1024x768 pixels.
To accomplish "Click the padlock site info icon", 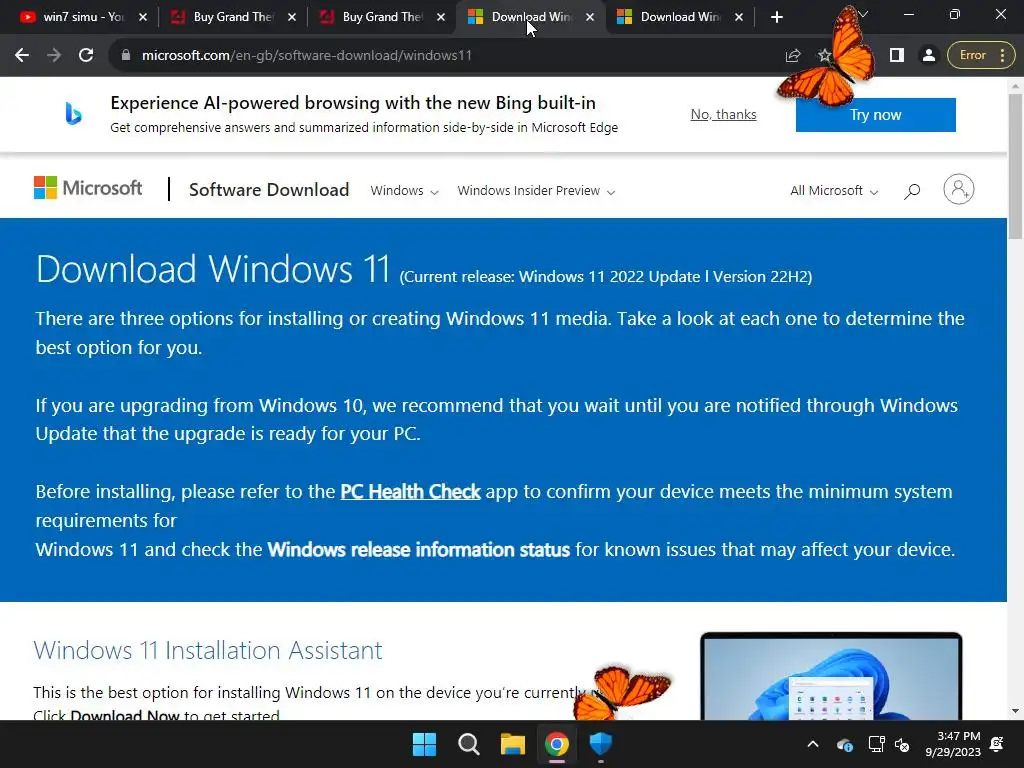I will tap(126, 56).
